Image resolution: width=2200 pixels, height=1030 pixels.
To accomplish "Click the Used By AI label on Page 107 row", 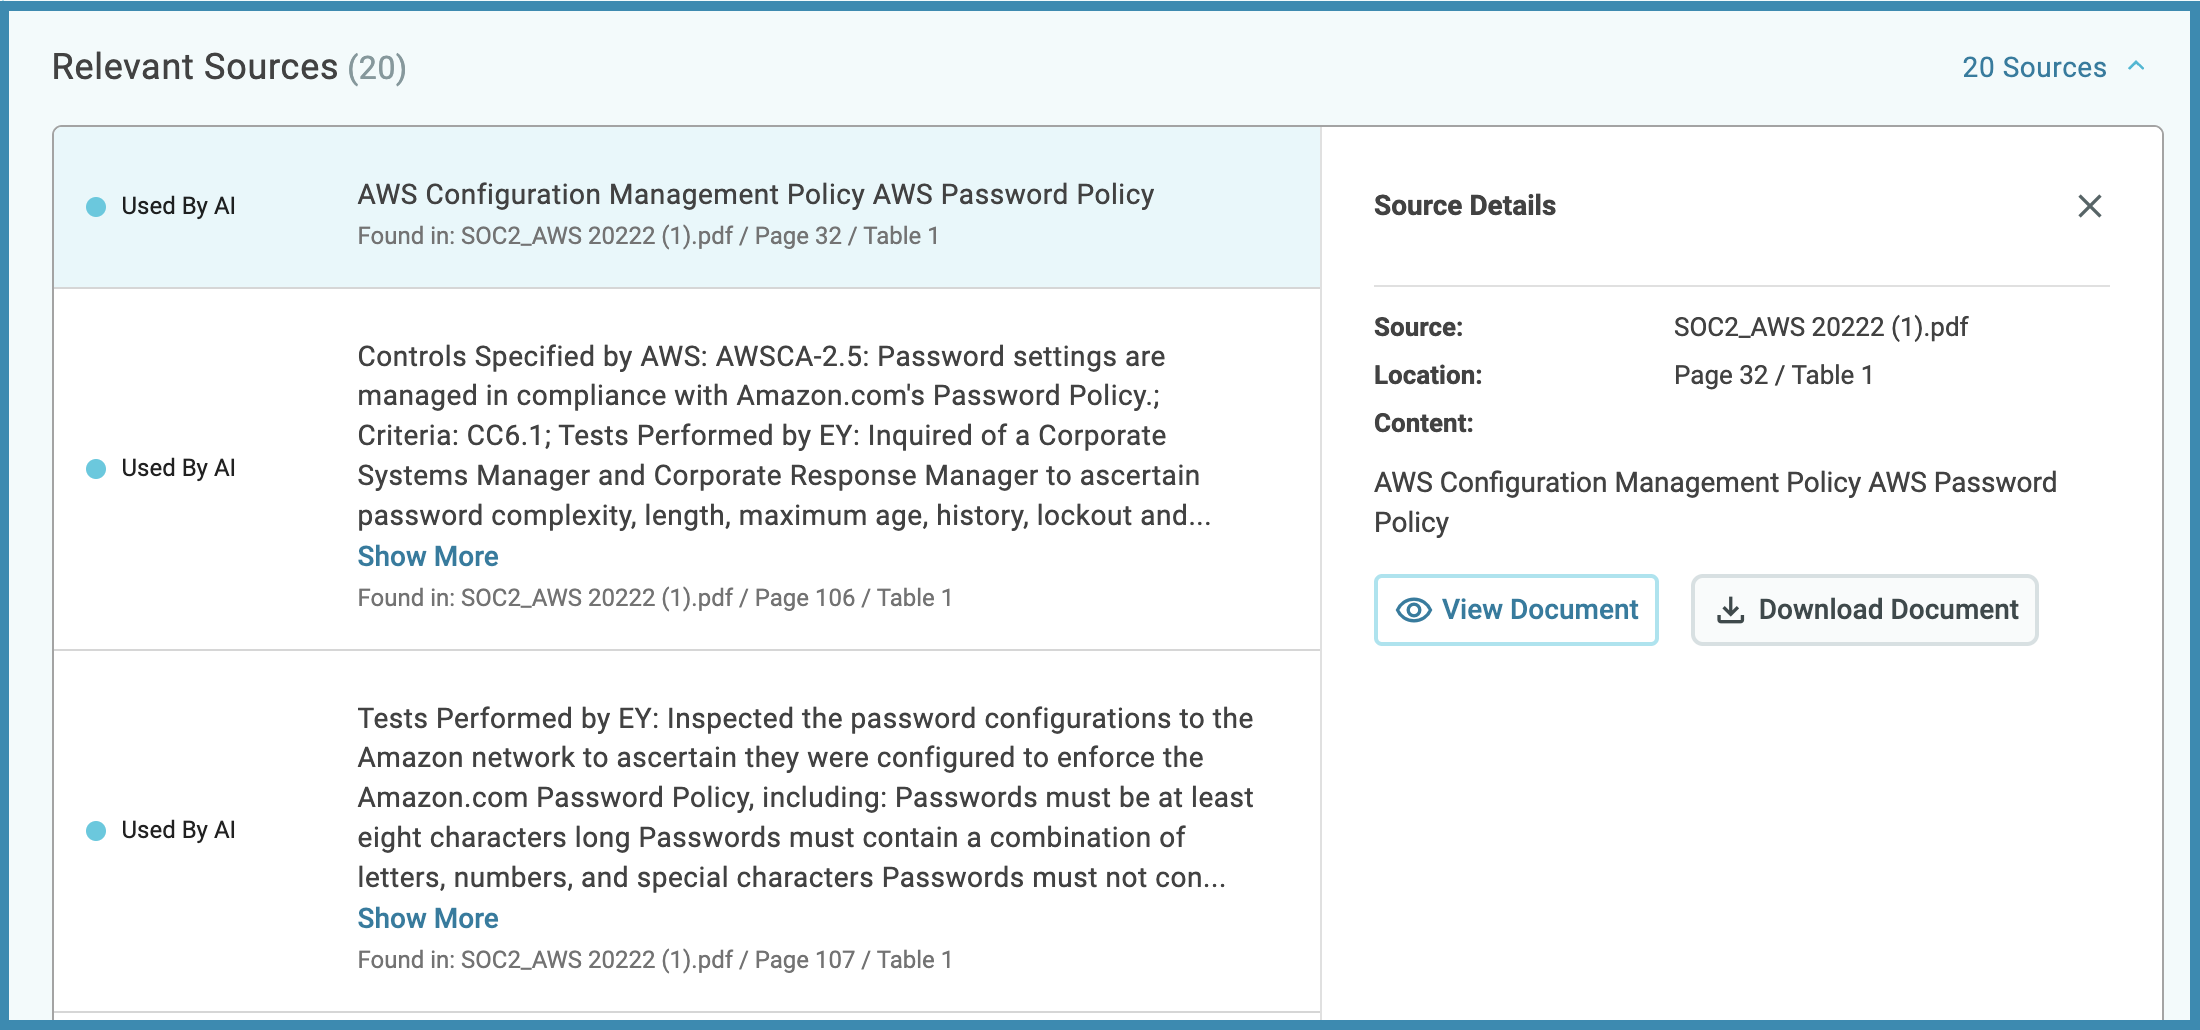I will pyautogui.click(x=178, y=830).
